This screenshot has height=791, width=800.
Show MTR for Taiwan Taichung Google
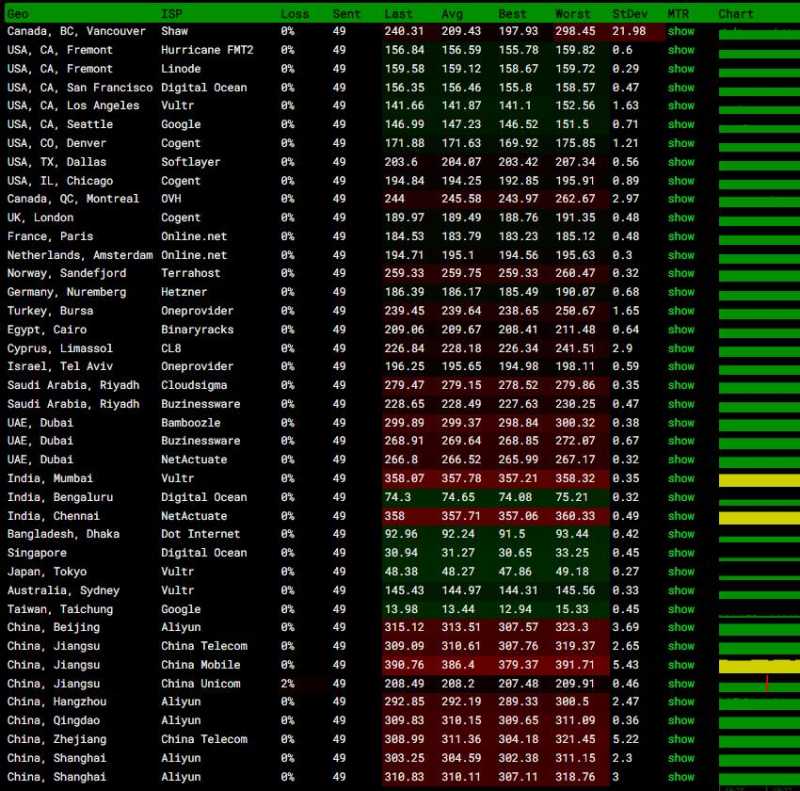click(x=681, y=609)
